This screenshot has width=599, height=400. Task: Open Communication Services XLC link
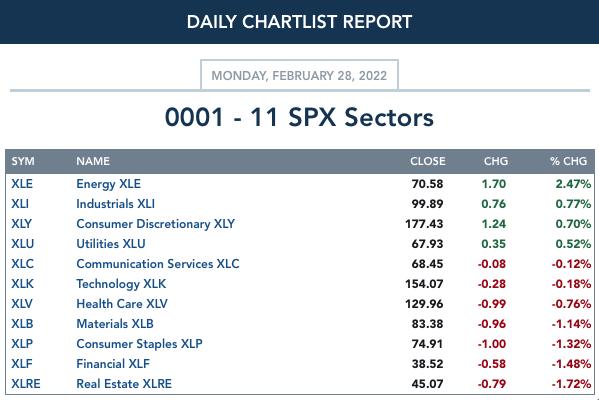[x=158, y=264]
